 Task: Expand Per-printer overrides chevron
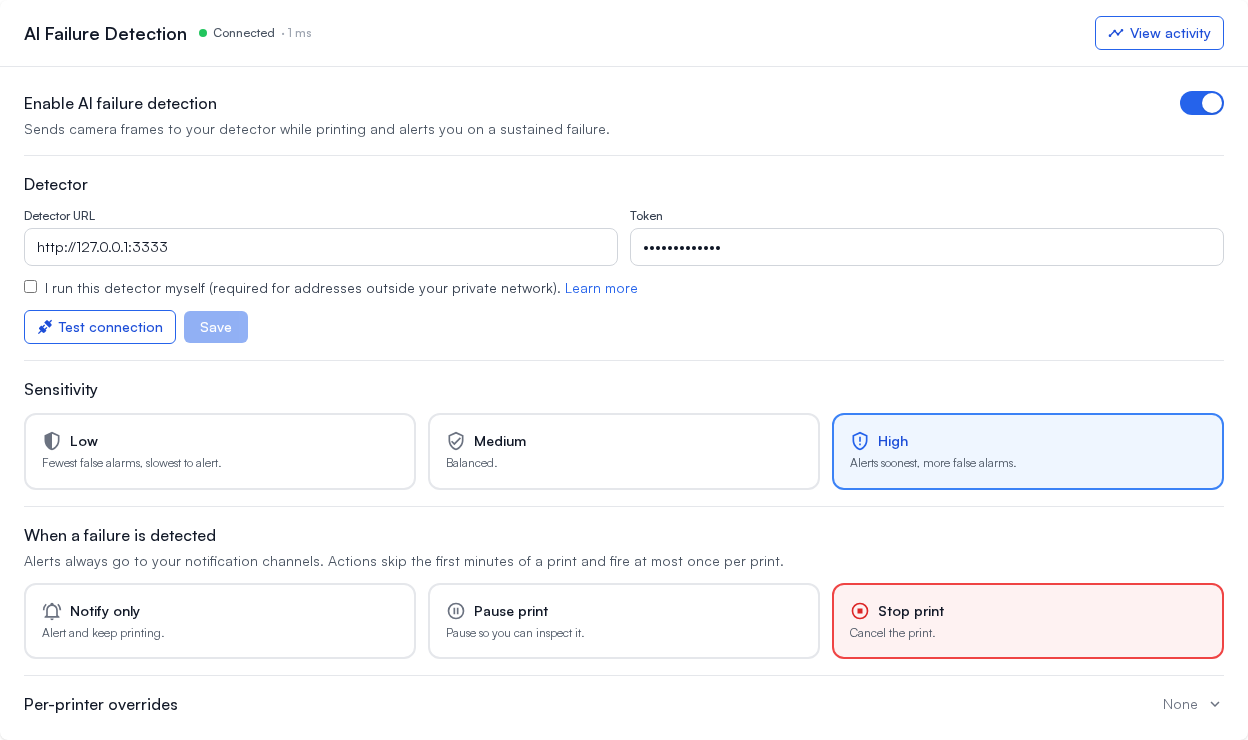pyautogui.click(x=1215, y=704)
